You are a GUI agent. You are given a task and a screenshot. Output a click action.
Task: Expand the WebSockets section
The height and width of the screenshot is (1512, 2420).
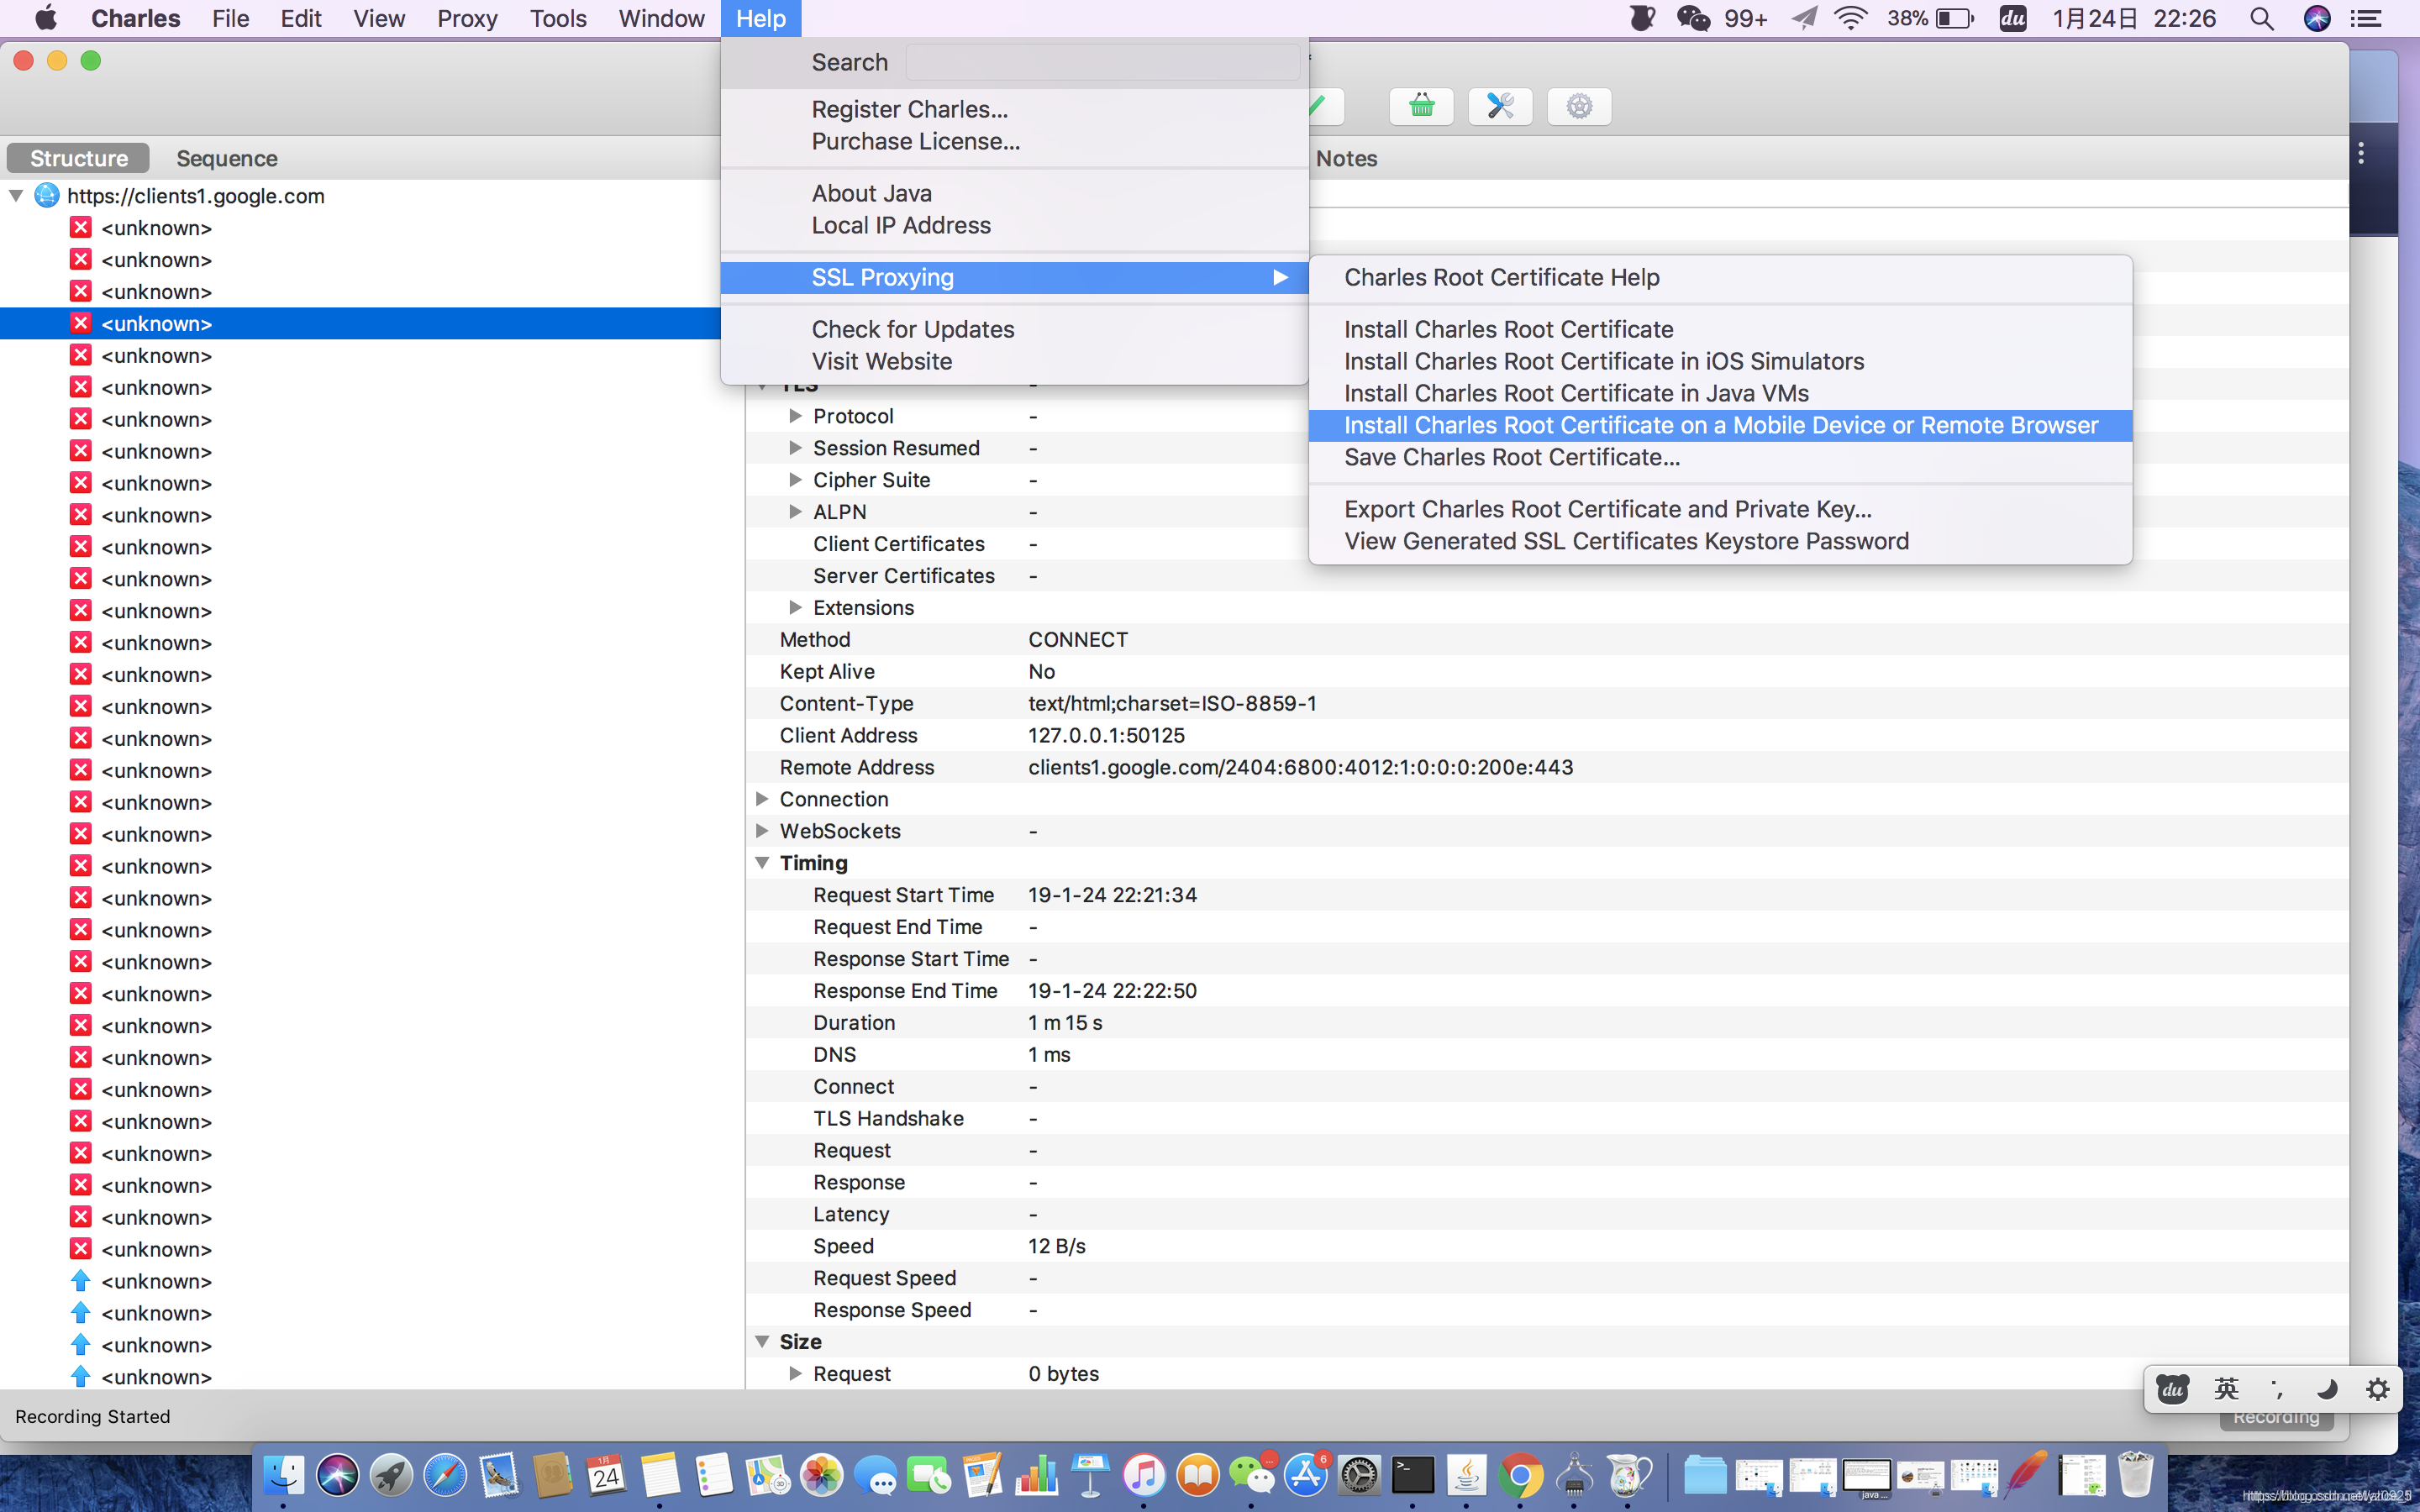[x=762, y=830]
